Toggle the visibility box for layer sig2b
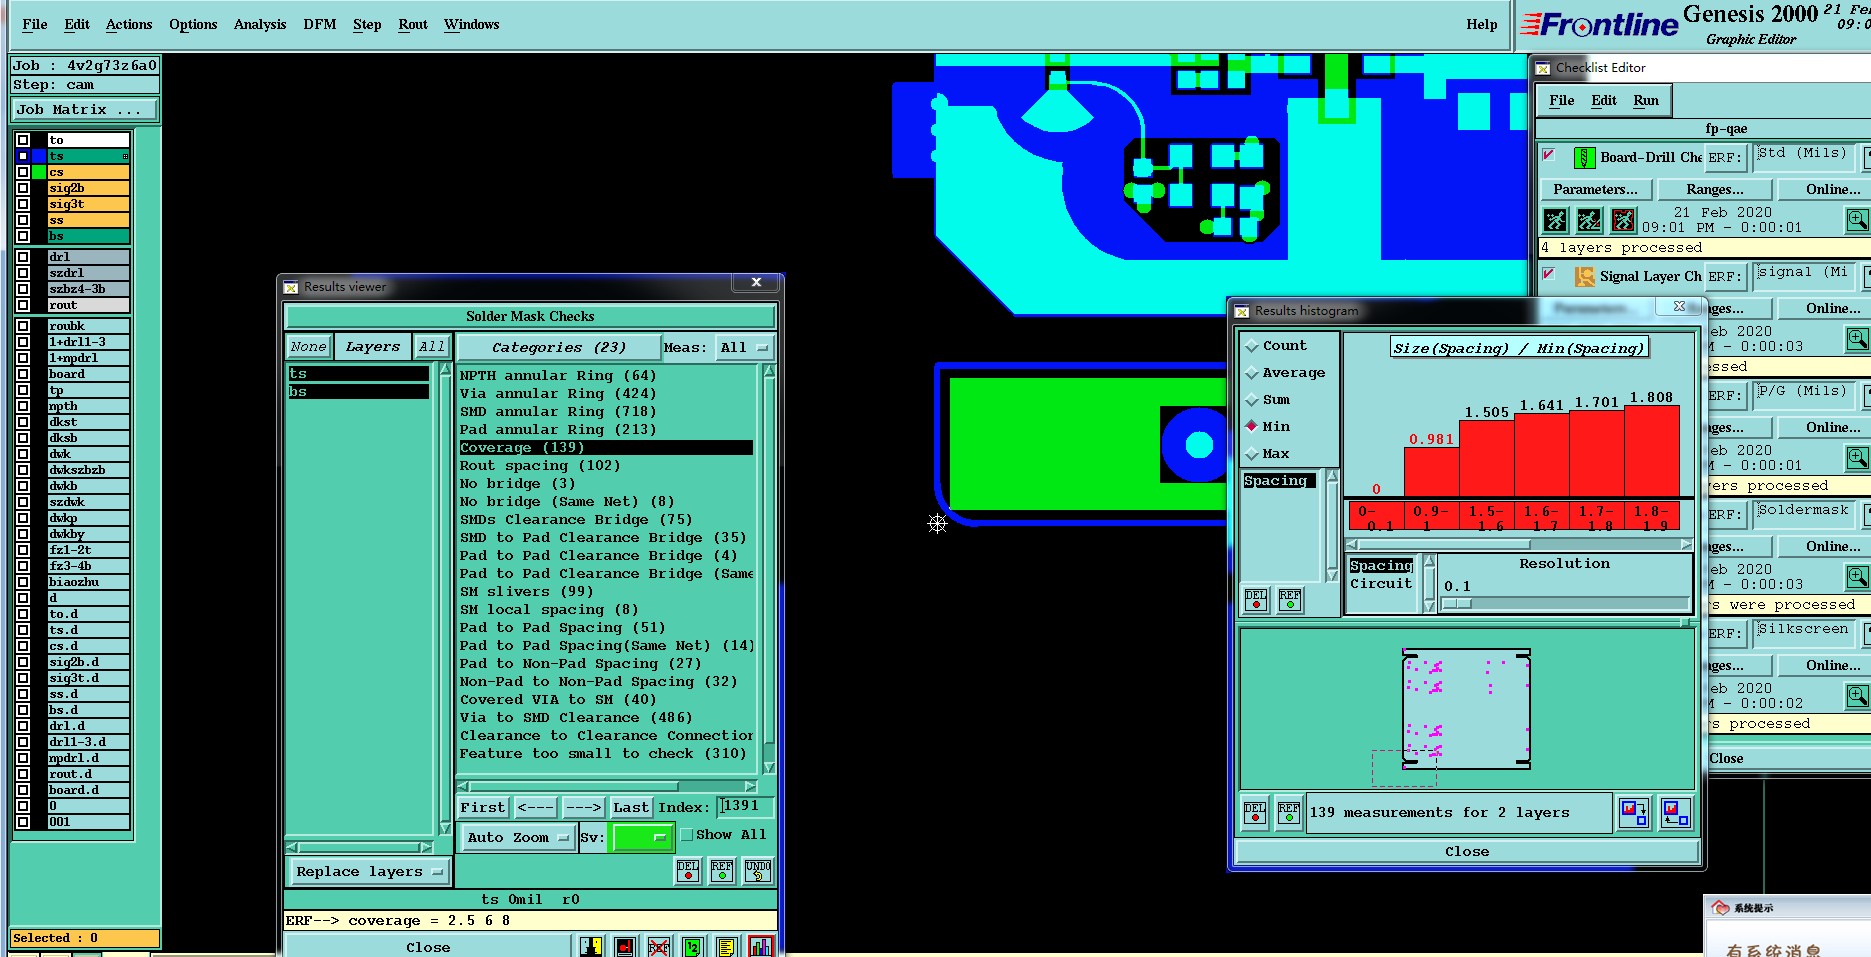 click(x=23, y=188)
